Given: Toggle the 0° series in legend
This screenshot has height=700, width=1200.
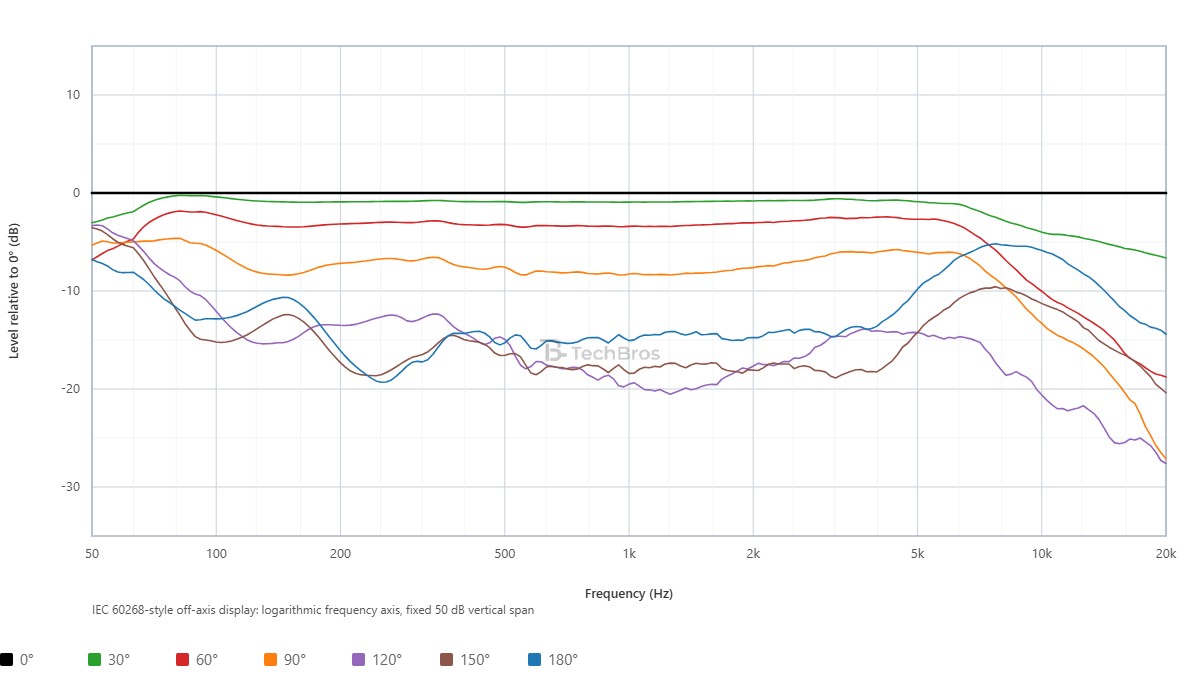Looking at the screenshot, I should click(17, 659).
